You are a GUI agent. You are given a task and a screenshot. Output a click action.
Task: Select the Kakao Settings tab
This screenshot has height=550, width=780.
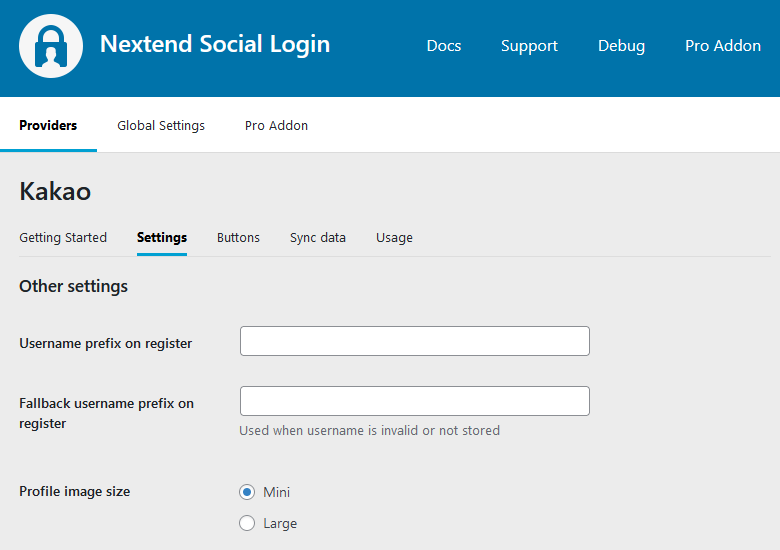click(x=162, y=238)
